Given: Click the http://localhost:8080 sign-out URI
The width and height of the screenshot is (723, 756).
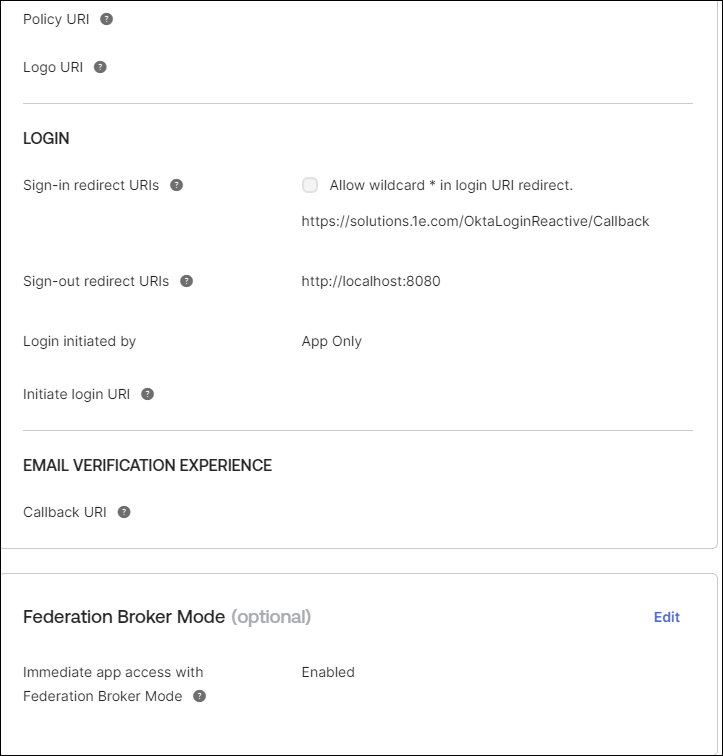Looking at the screenshot, I should point(371,281).
